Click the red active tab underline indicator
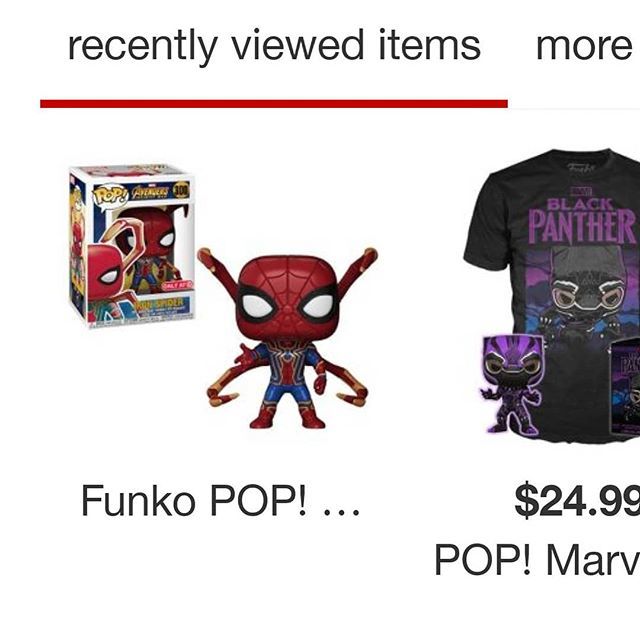Screen dimensions: 640x640 coord(274,104)
